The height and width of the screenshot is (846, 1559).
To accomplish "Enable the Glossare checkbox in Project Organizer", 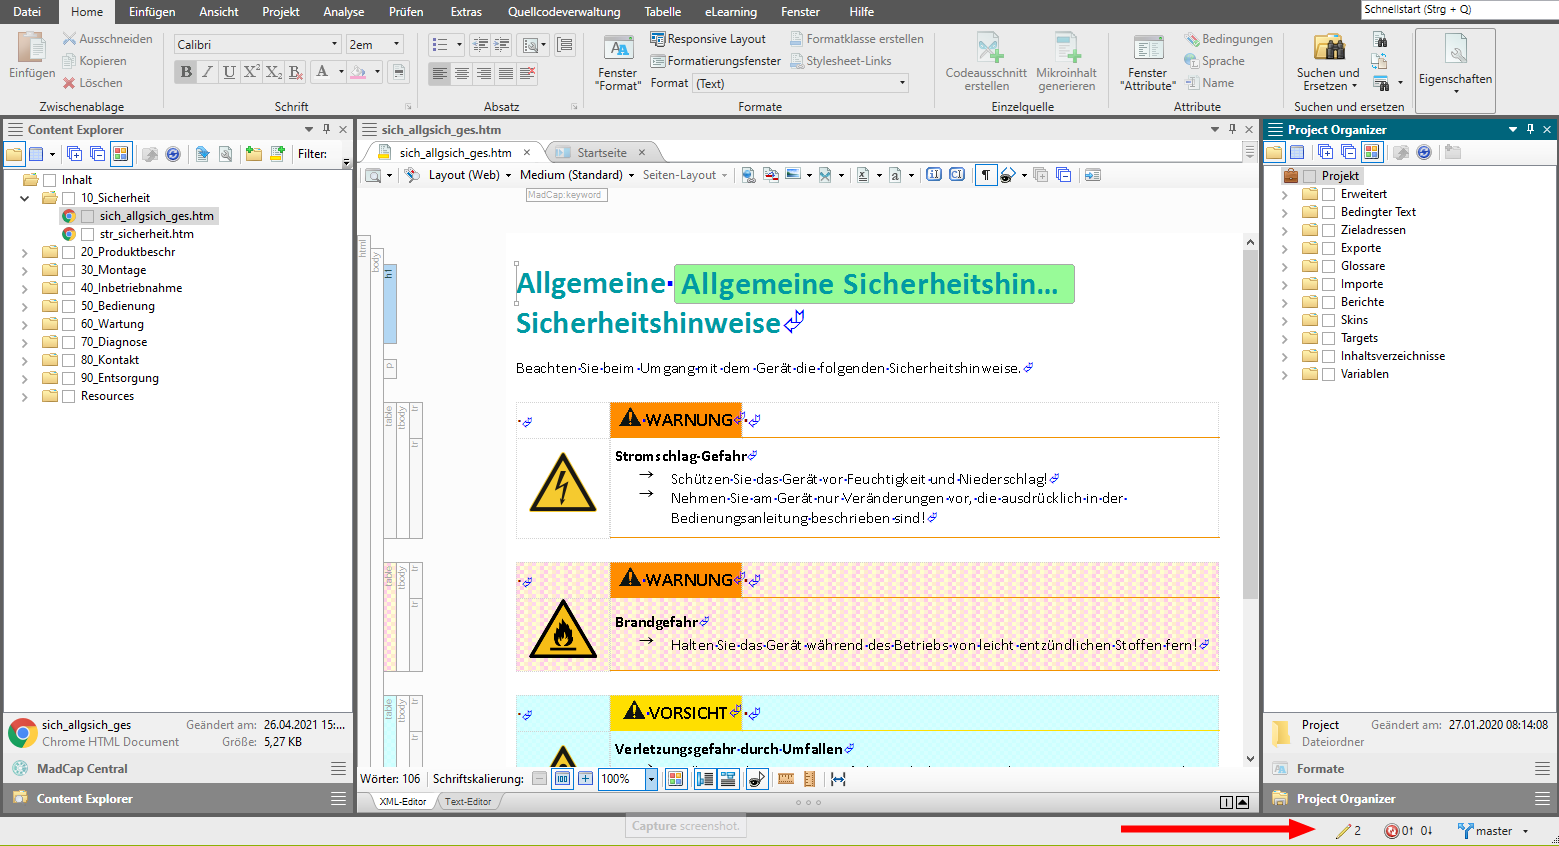I will tap(1329, 266).
